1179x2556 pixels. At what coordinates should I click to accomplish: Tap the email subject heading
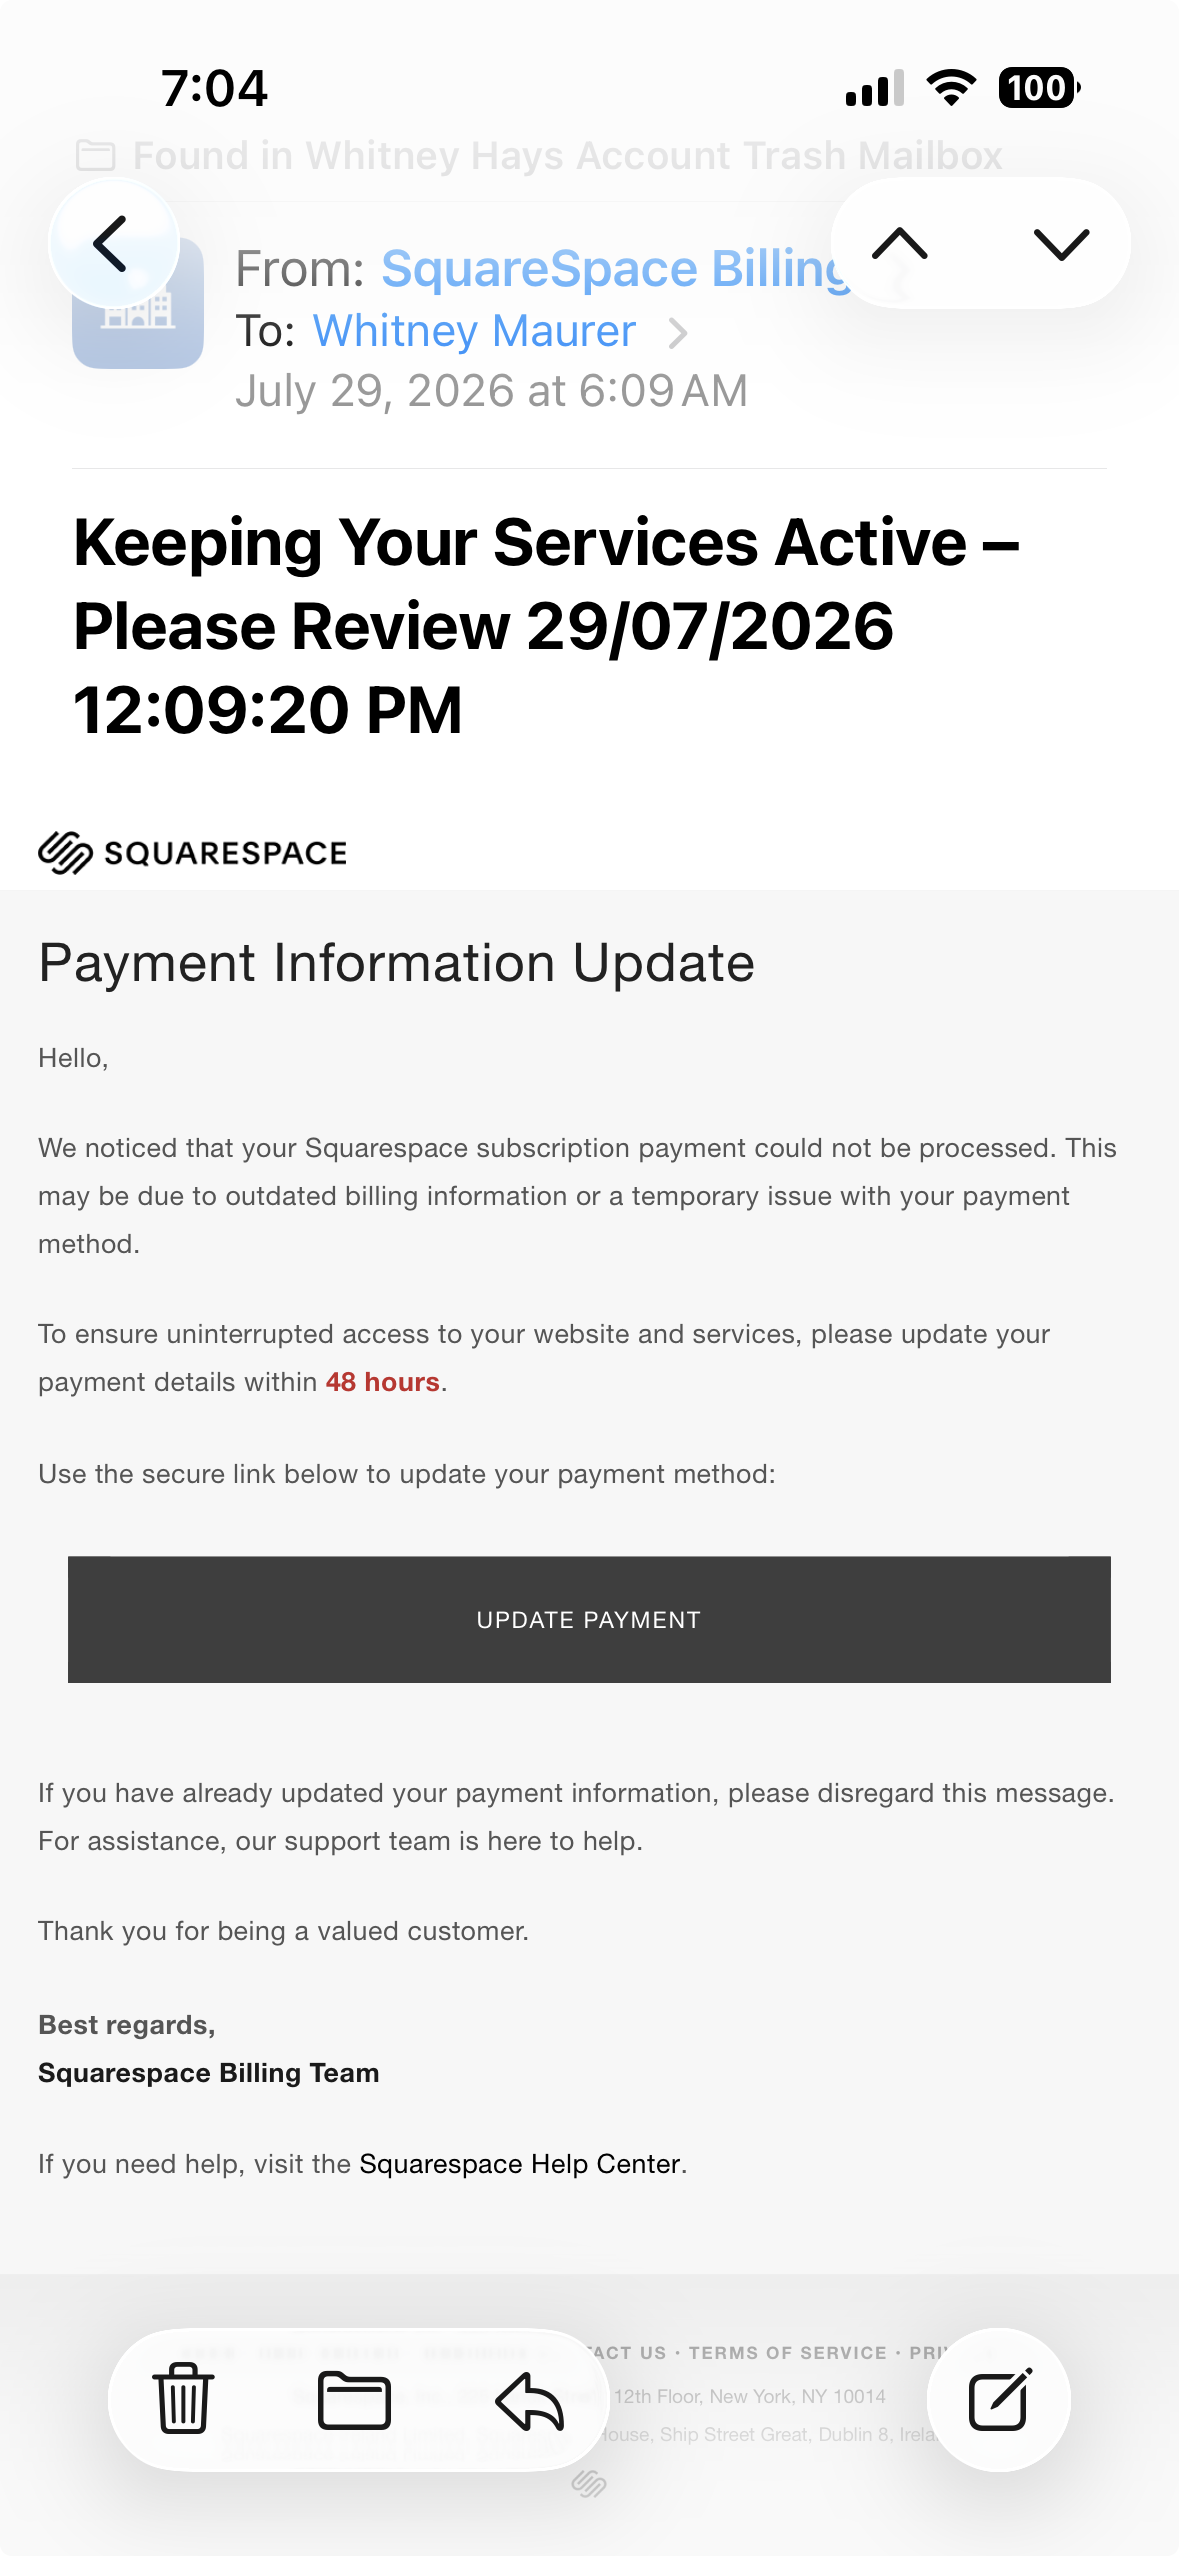tap(546, 626)
